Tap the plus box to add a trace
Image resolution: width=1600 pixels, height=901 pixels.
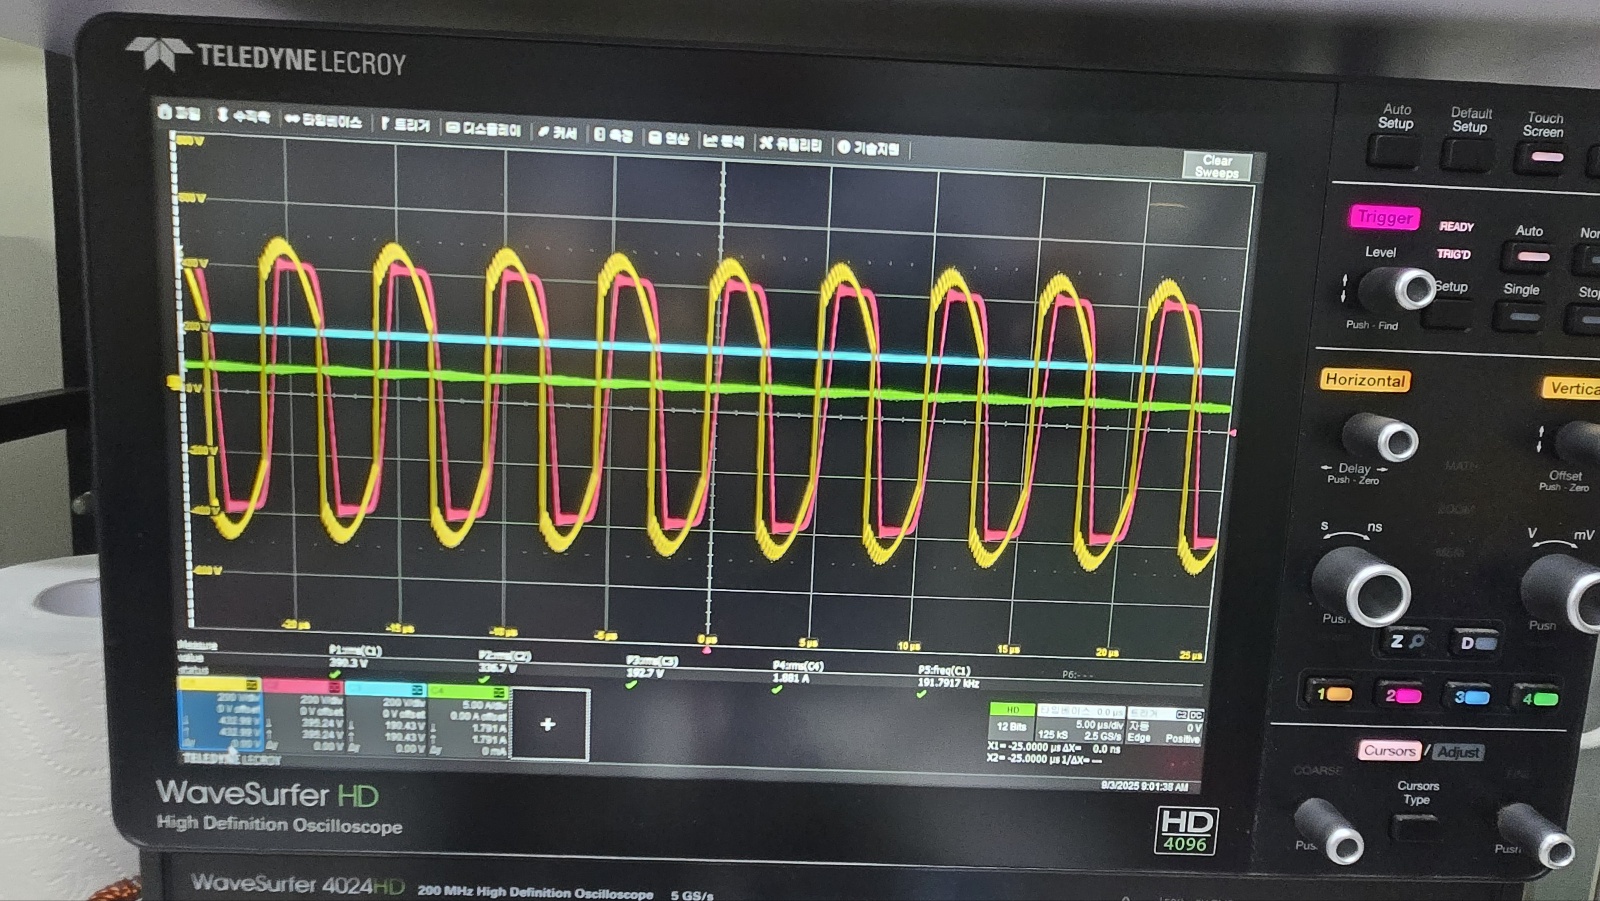[548, 724]
